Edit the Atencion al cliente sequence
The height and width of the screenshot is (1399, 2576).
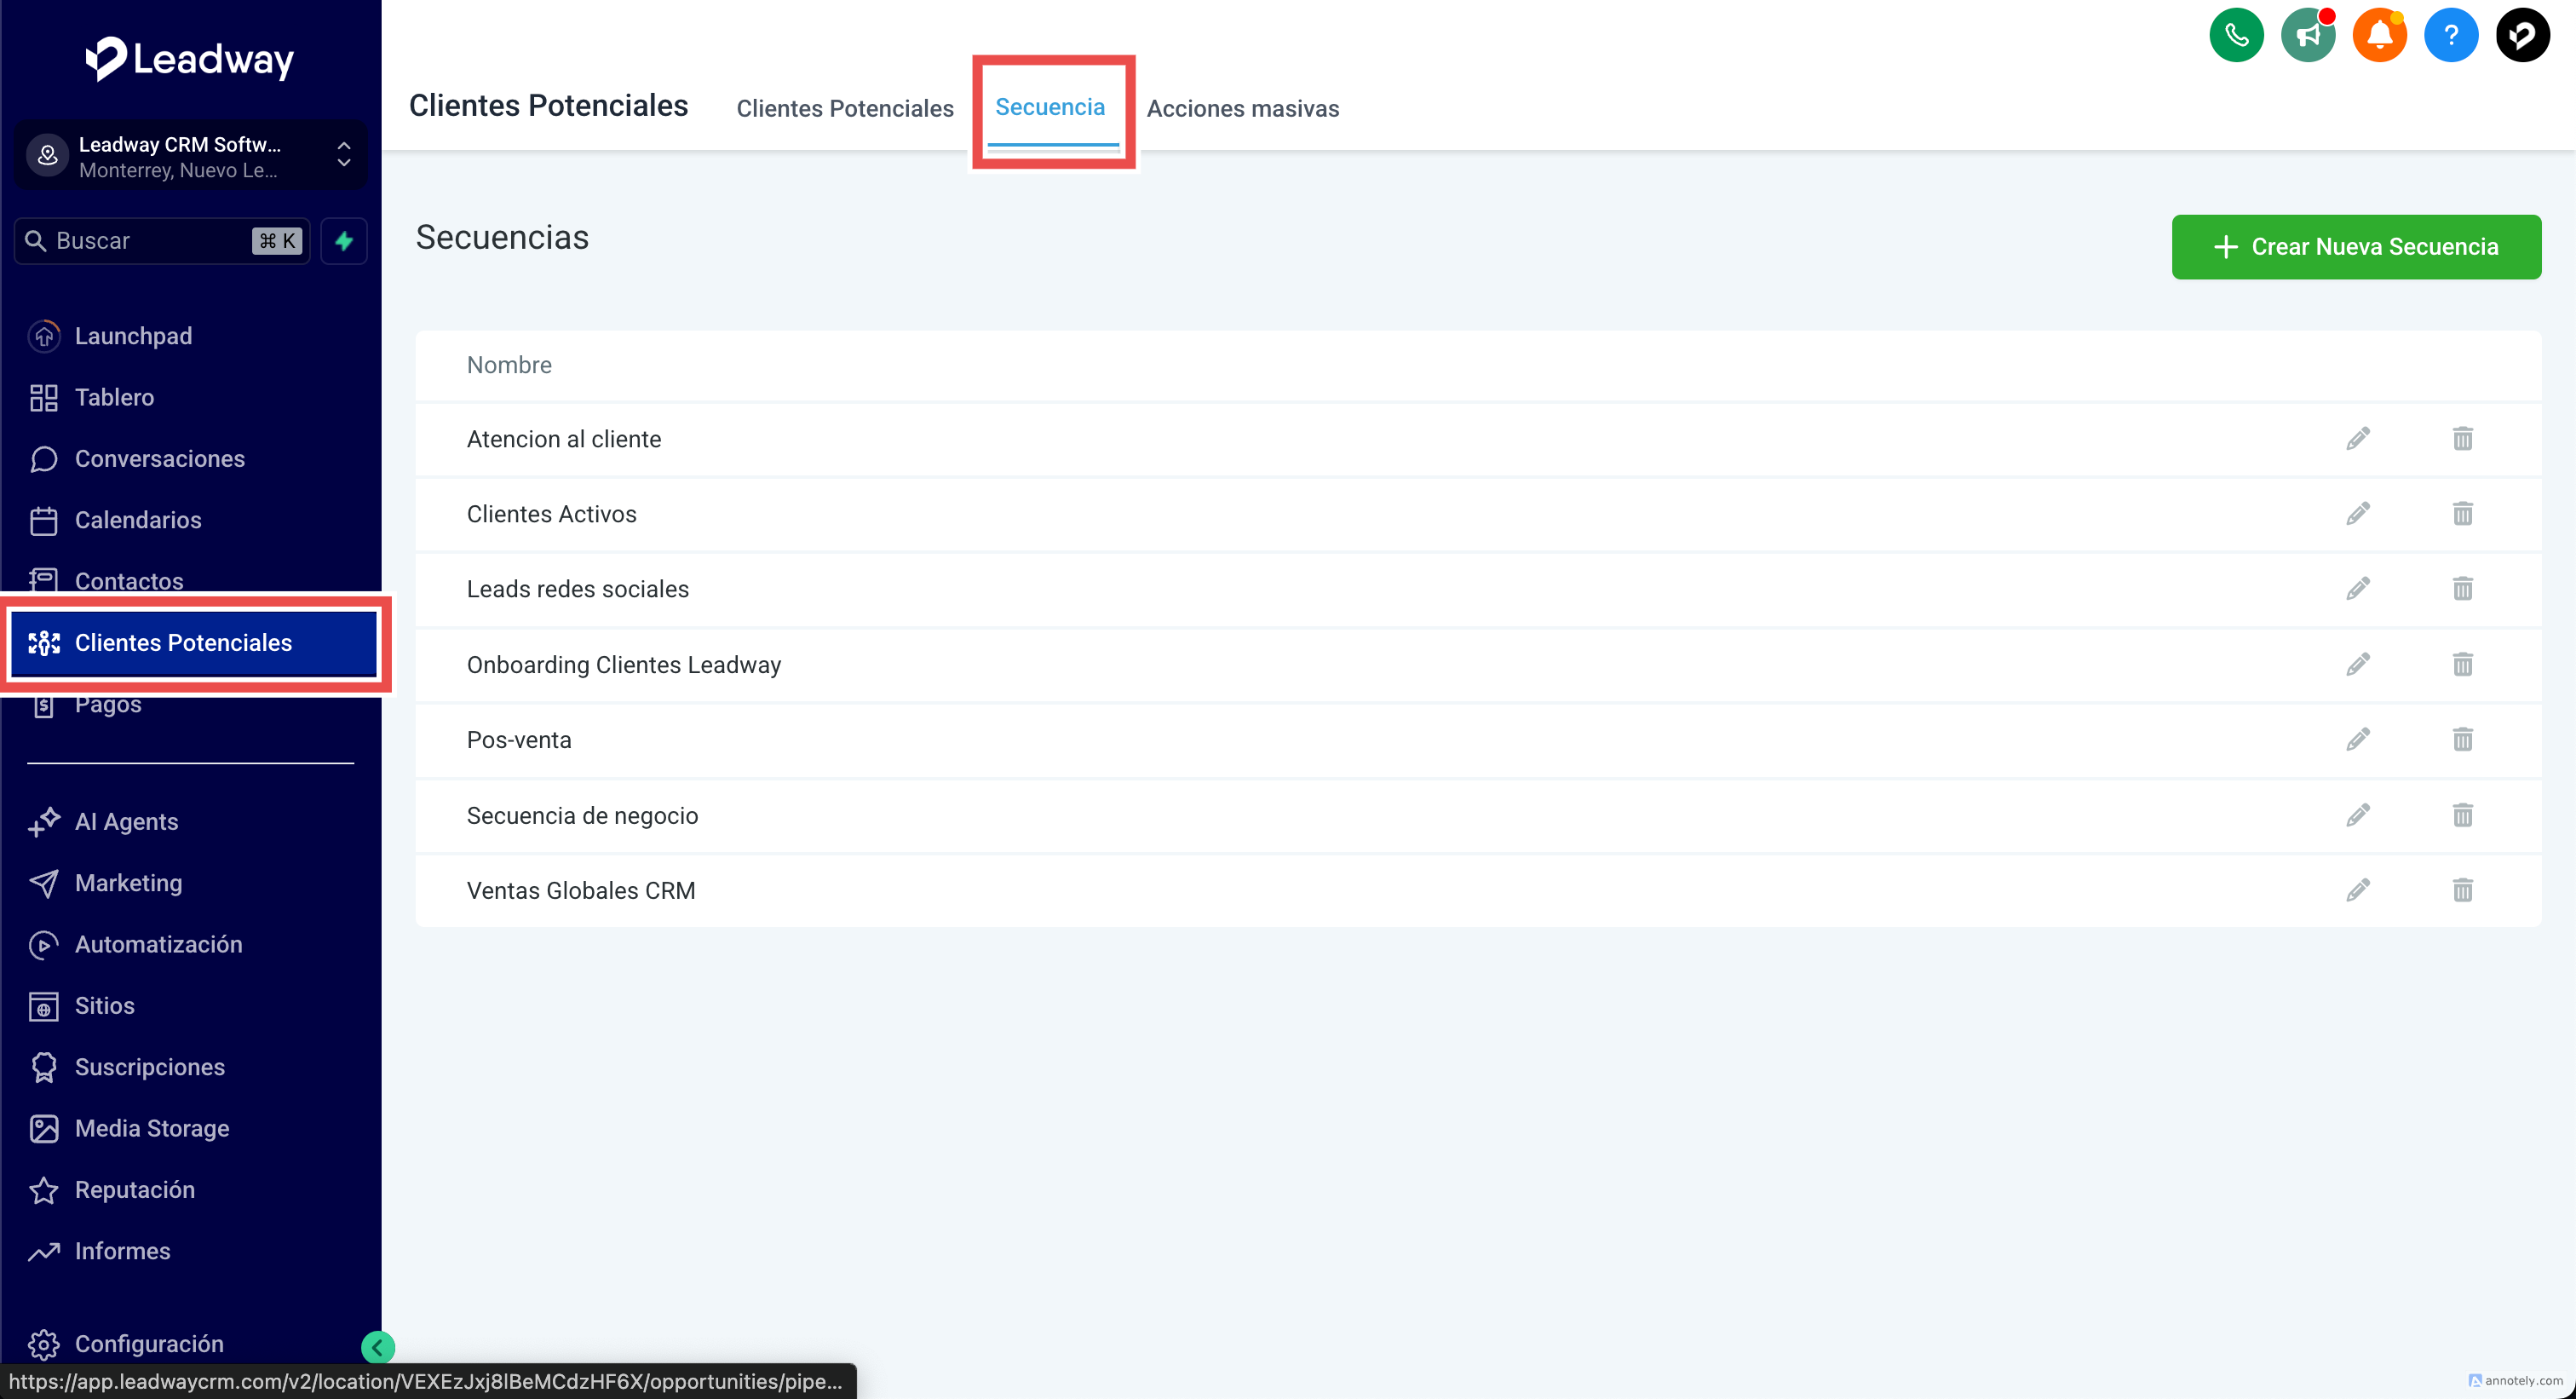click(2357, 439)
